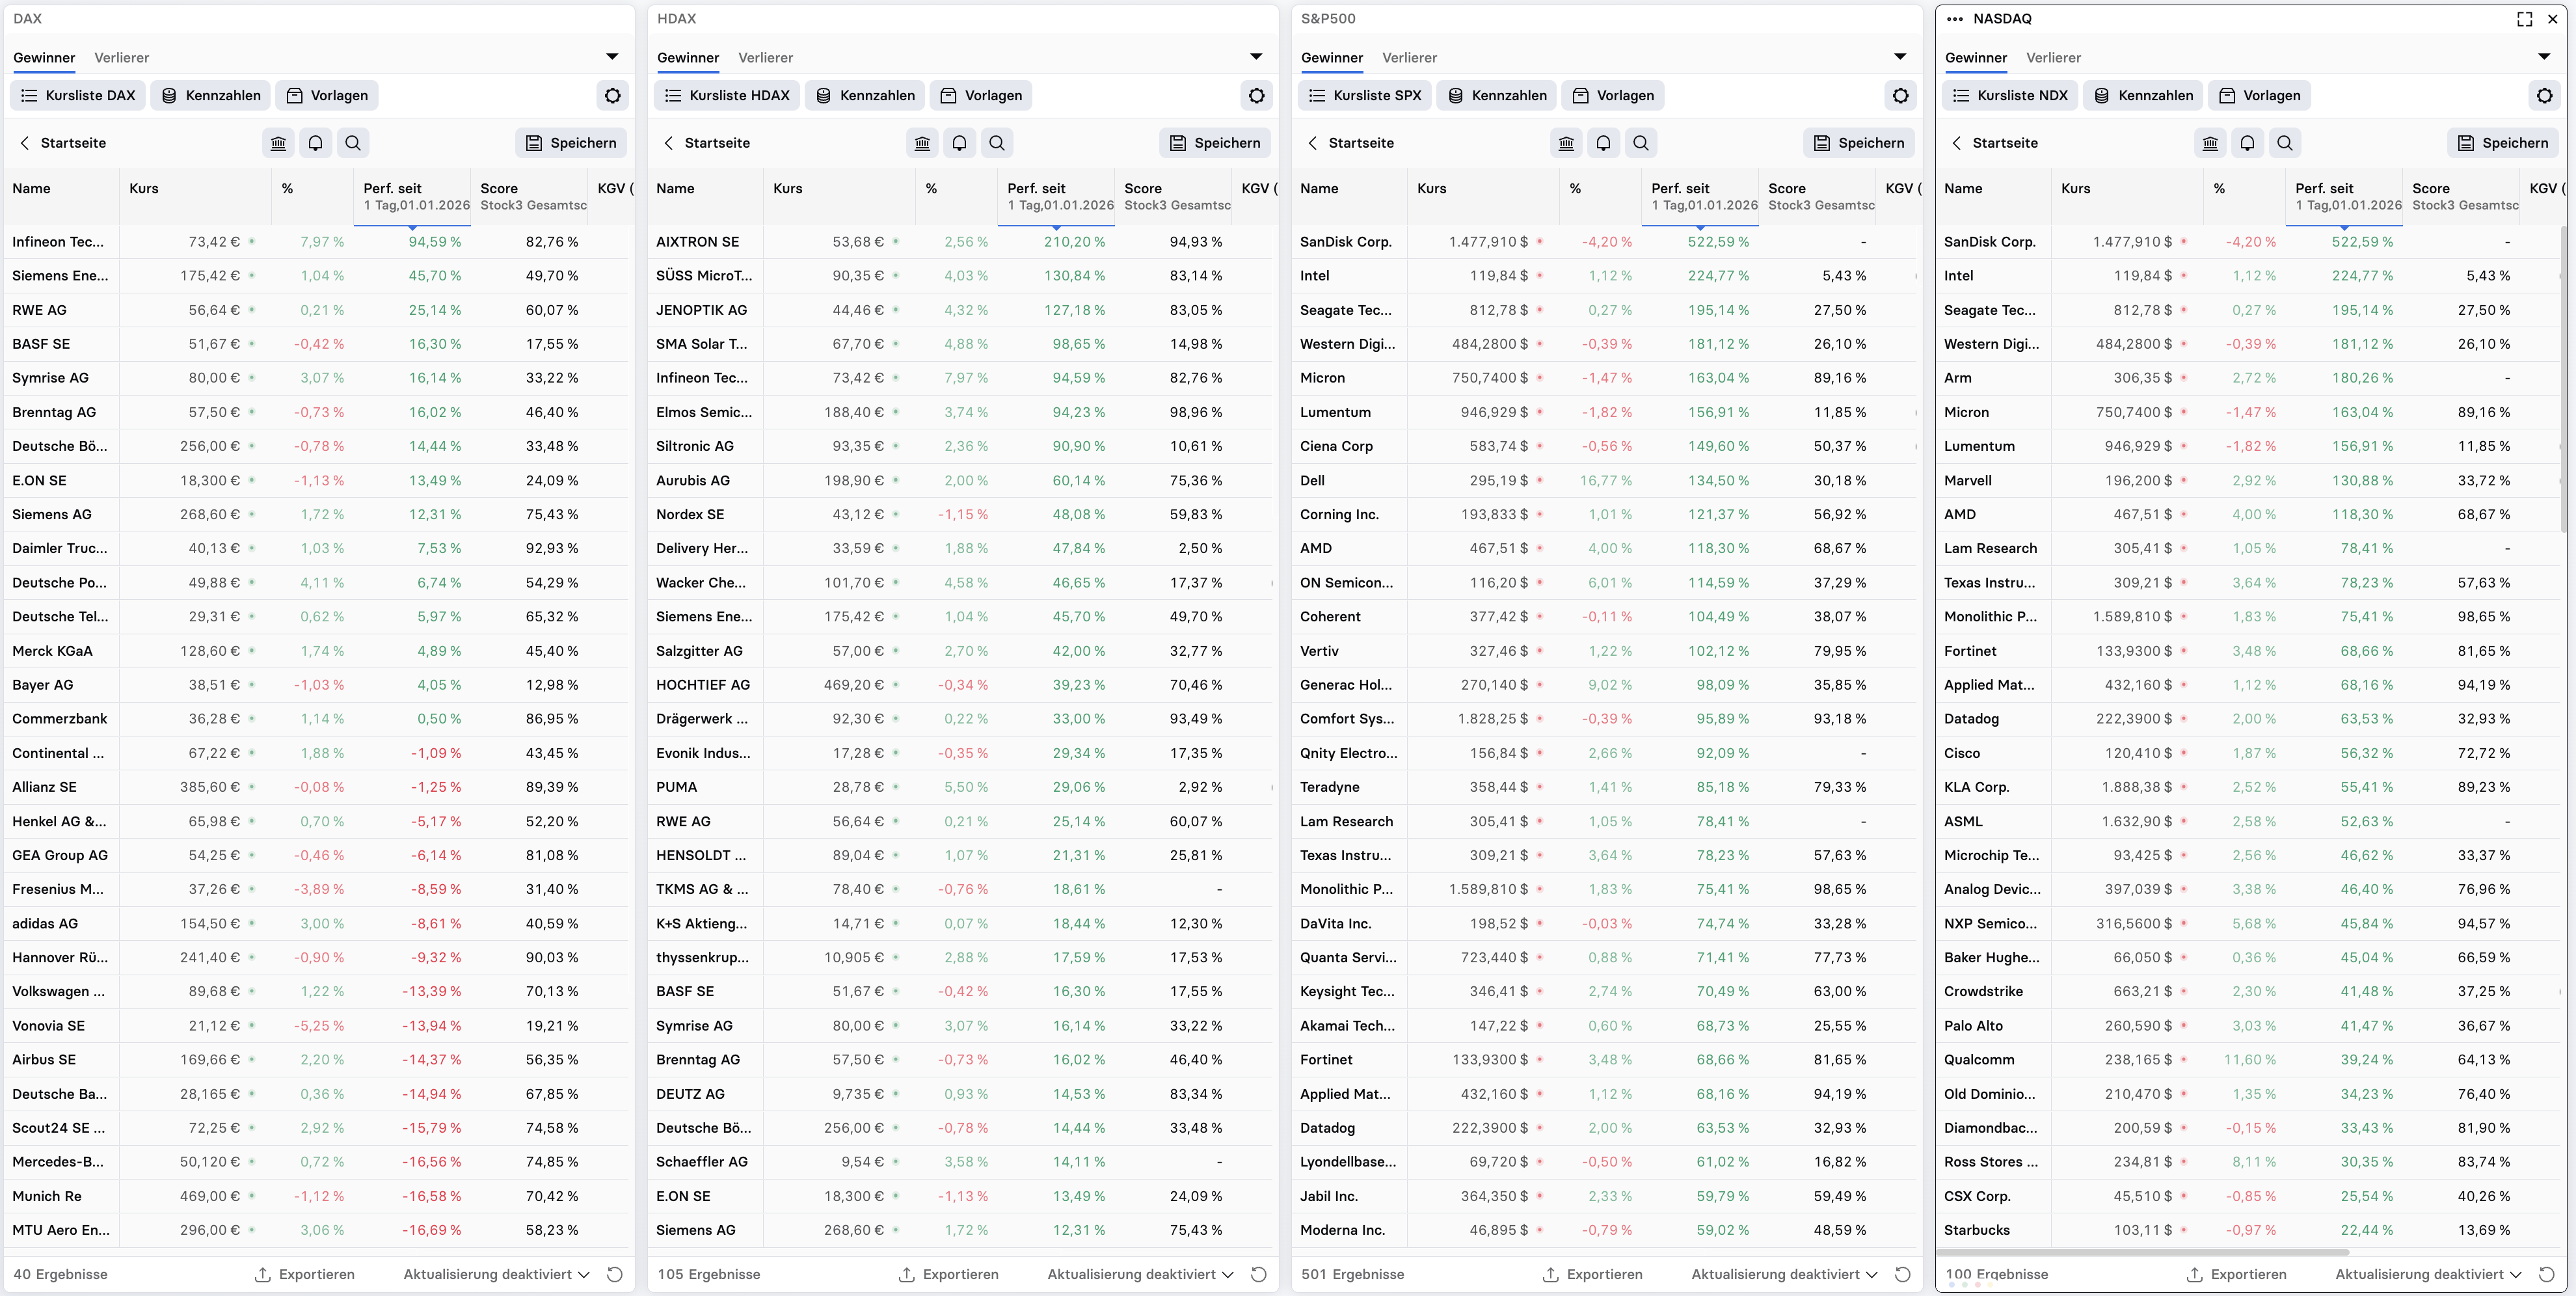Open Kursliste NDX in NASDAQ panel
Viewport: 2576px width, 1296px height.
click(2010, 96)
